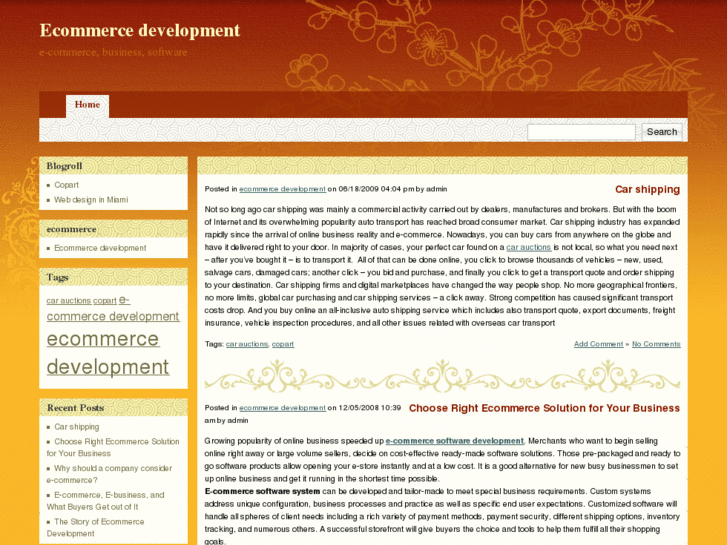Select the copart tag in tag cloud
The image size is (727, 545).
click(105, 301)
